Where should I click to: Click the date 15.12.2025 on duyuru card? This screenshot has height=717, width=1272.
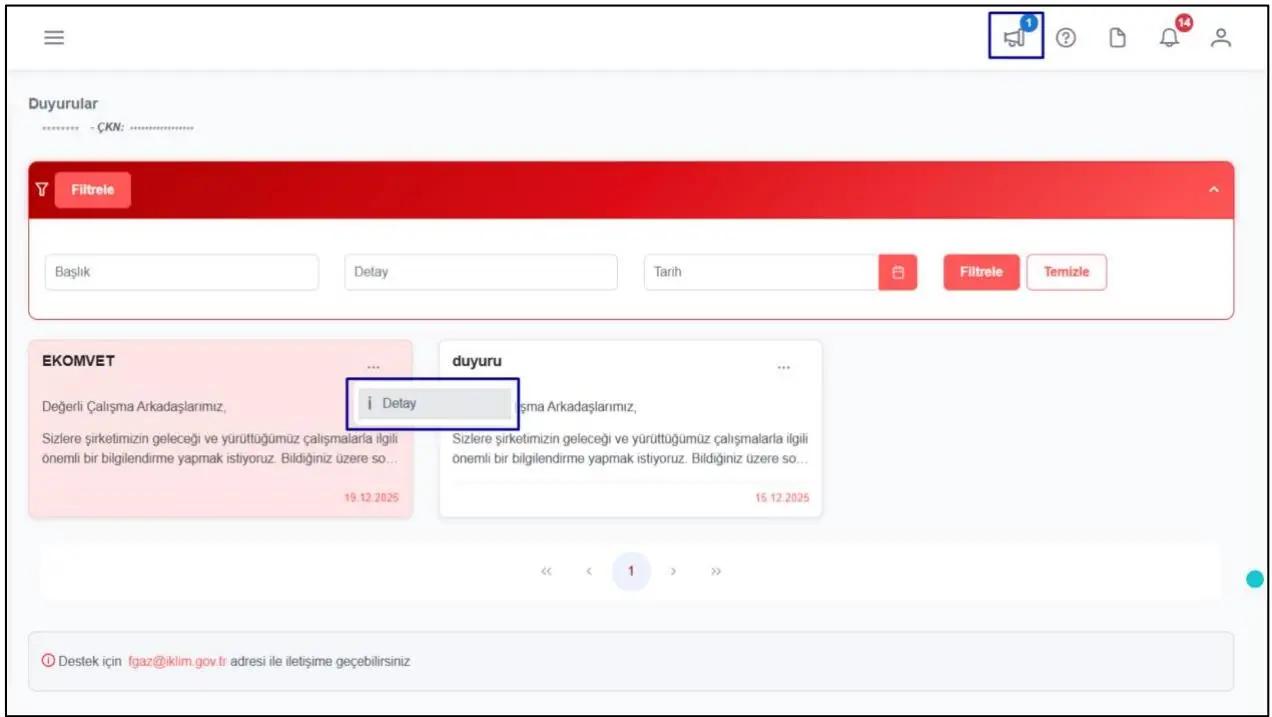click(782, 497)
